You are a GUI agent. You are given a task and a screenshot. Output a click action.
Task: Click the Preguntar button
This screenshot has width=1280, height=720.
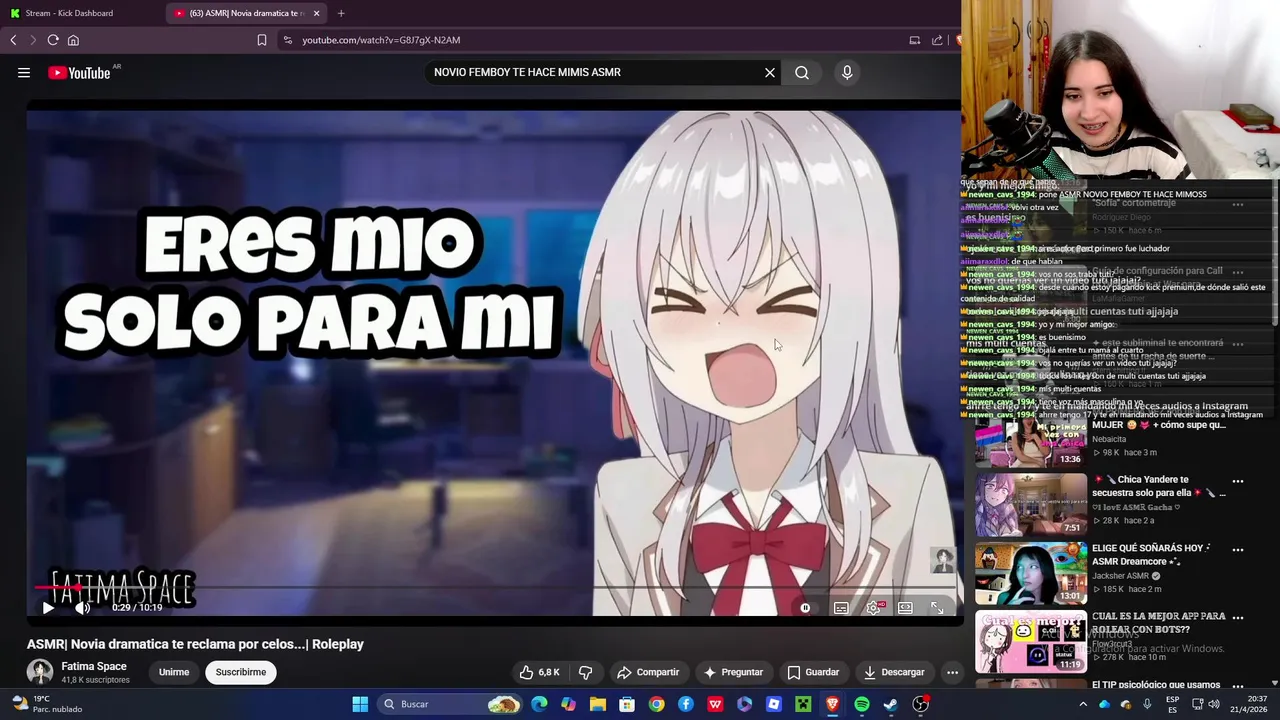pyautogui.click(x=733, y=672)
